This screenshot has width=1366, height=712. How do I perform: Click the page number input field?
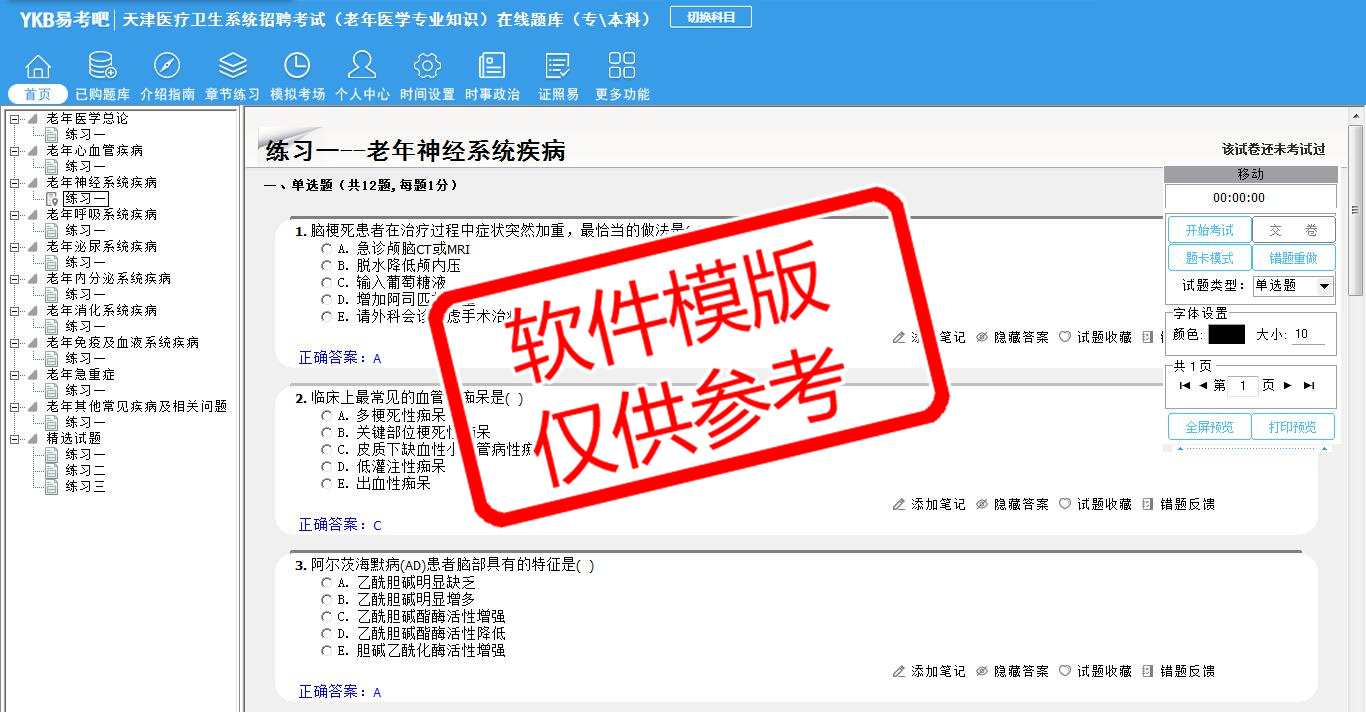pyautogui.click(x=1243, y=385)
